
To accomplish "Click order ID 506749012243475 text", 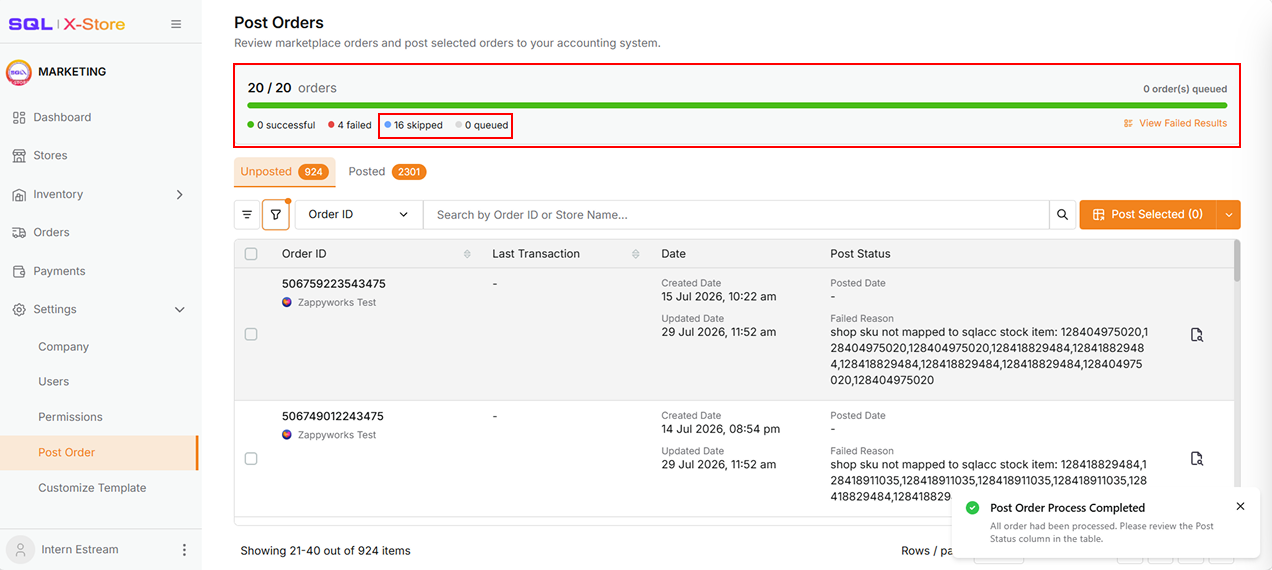I will [x=333, y=416].
